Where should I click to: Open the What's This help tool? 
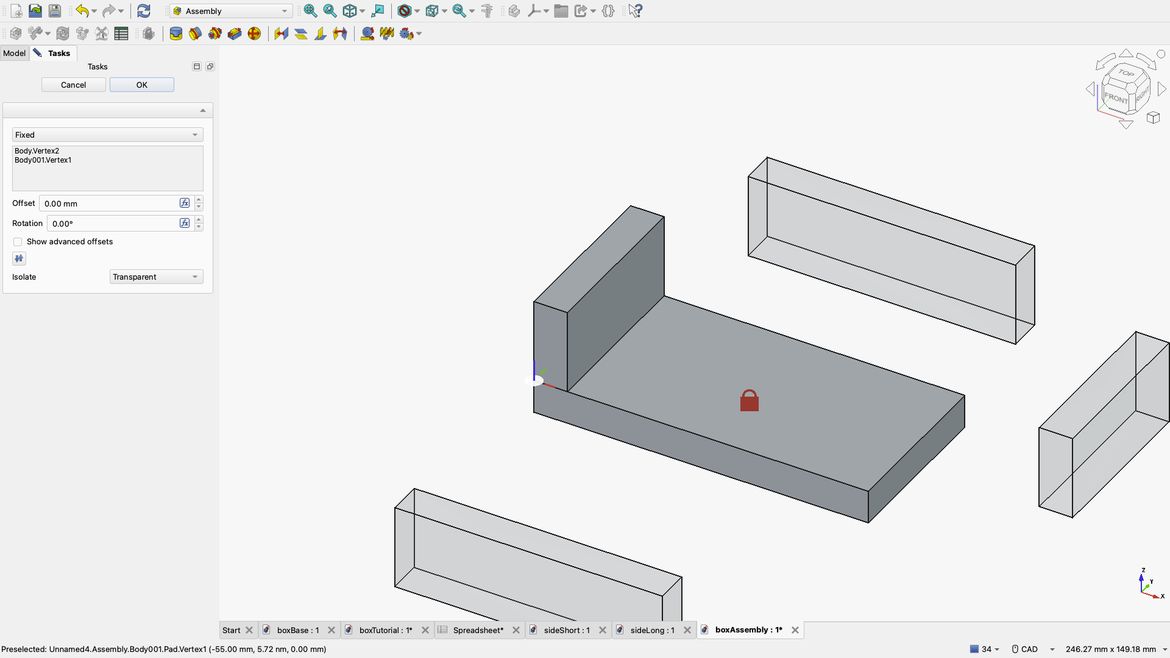click(635, 10)
